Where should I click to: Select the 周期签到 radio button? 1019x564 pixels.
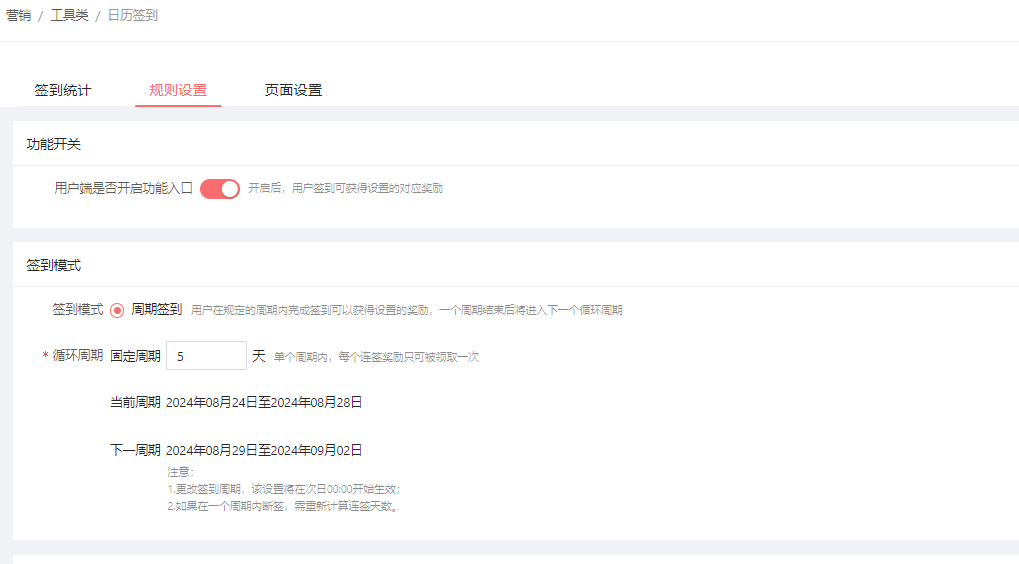coord(117,310)
